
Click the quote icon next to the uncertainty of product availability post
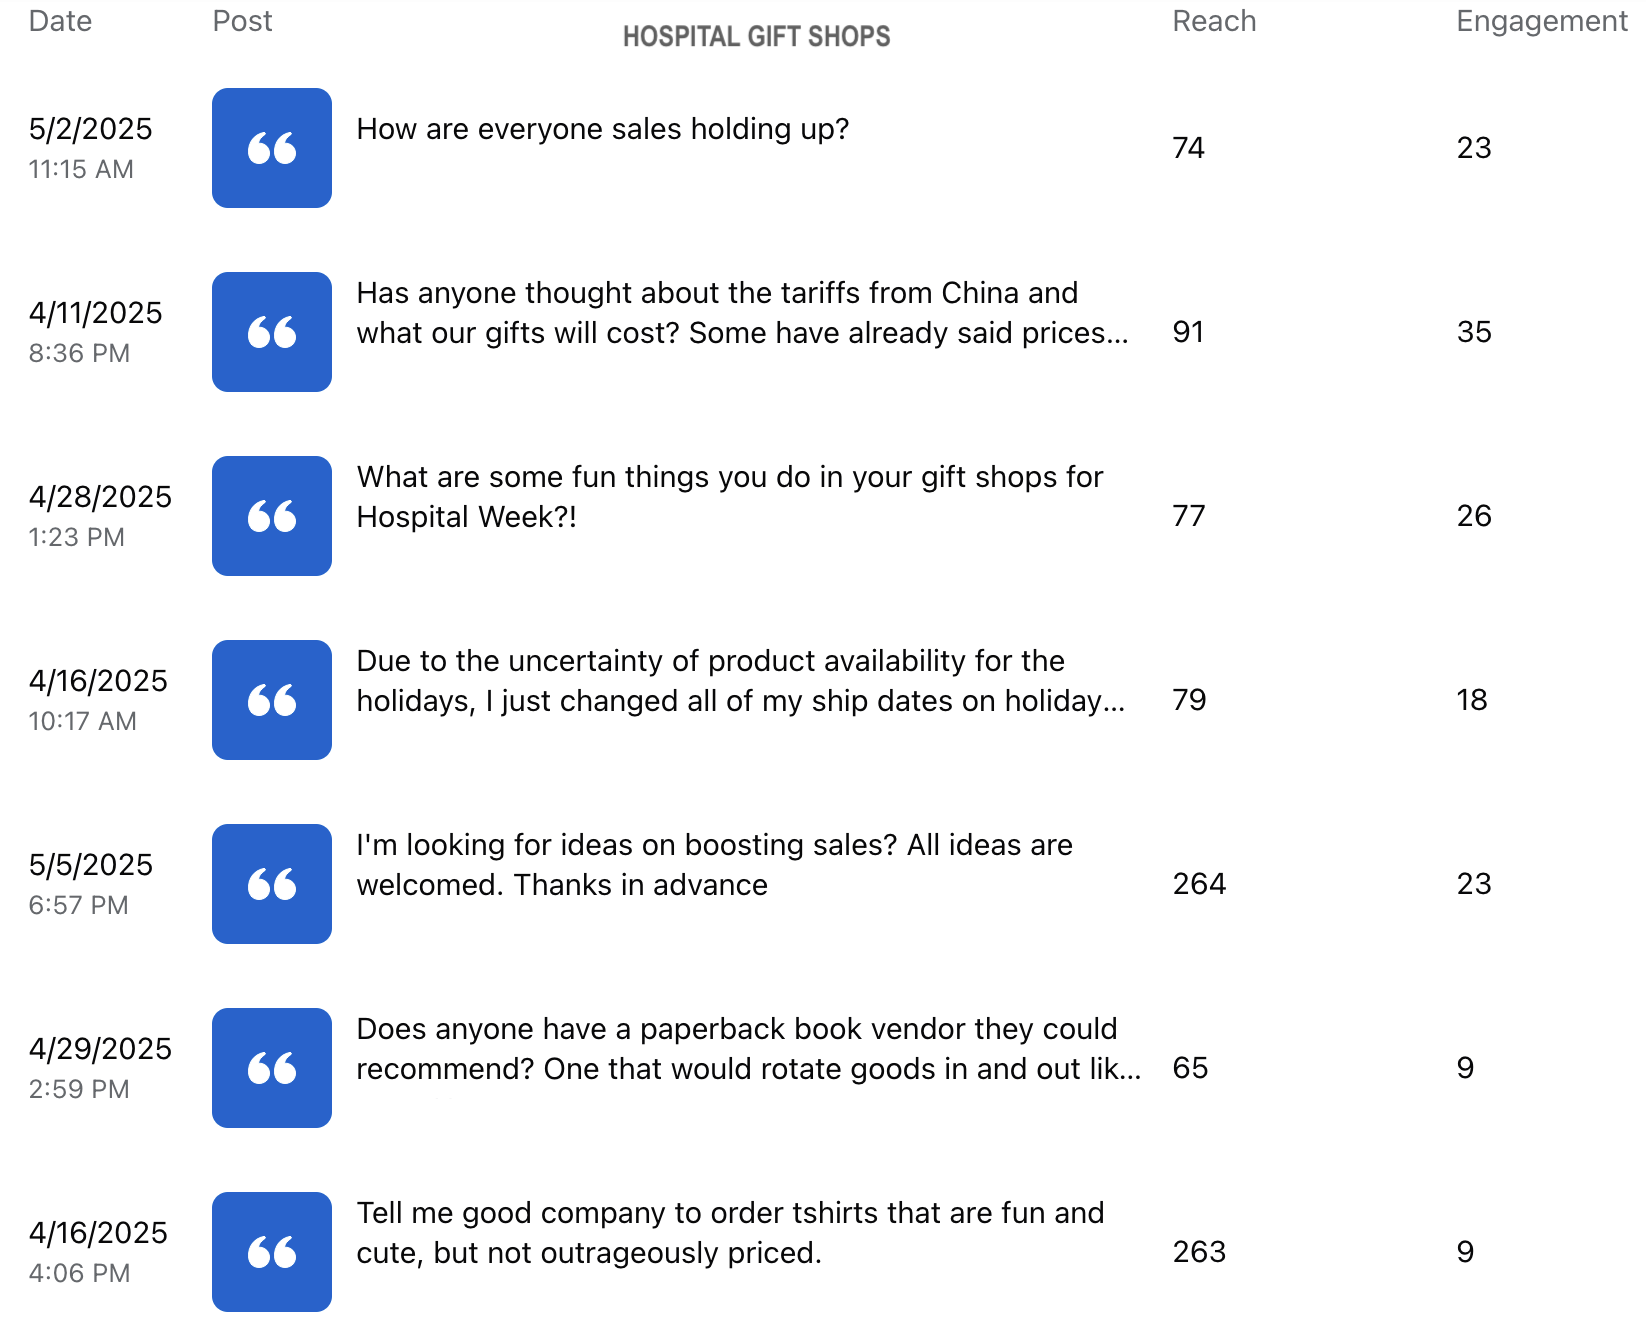[x=271, y=700]
